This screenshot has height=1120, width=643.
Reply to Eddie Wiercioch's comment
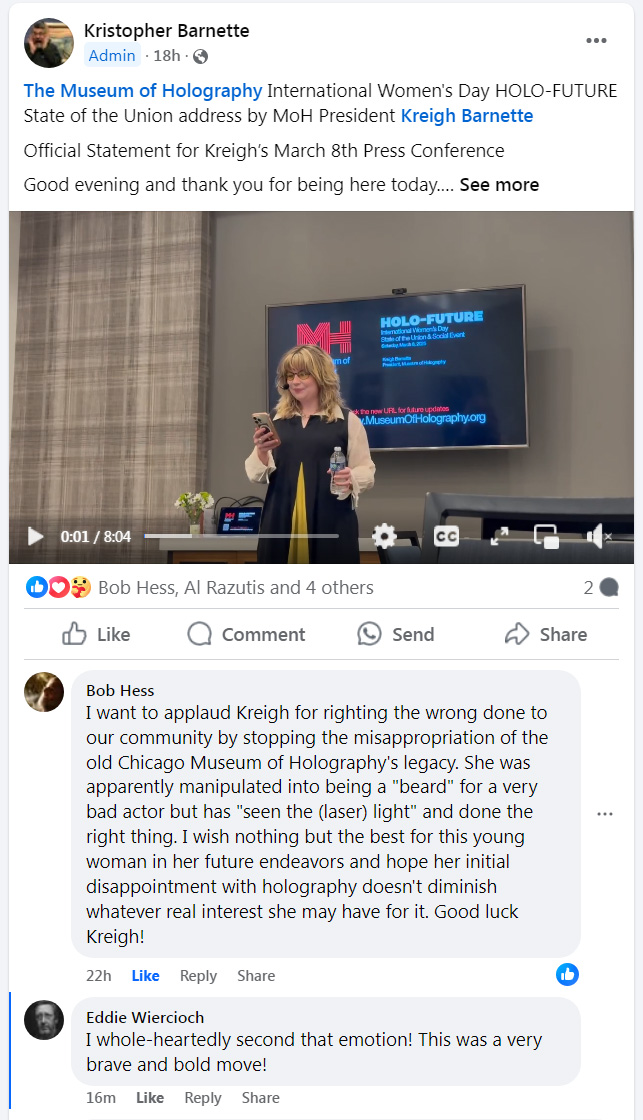[x=202, y=1098]
